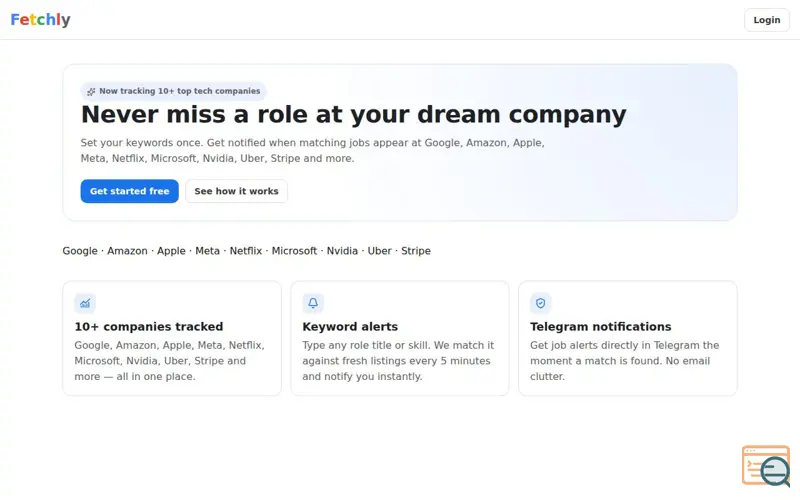
Task: Click 'Now tracking 10+ top tech companies' badge
Action: (x=173, y=91)
